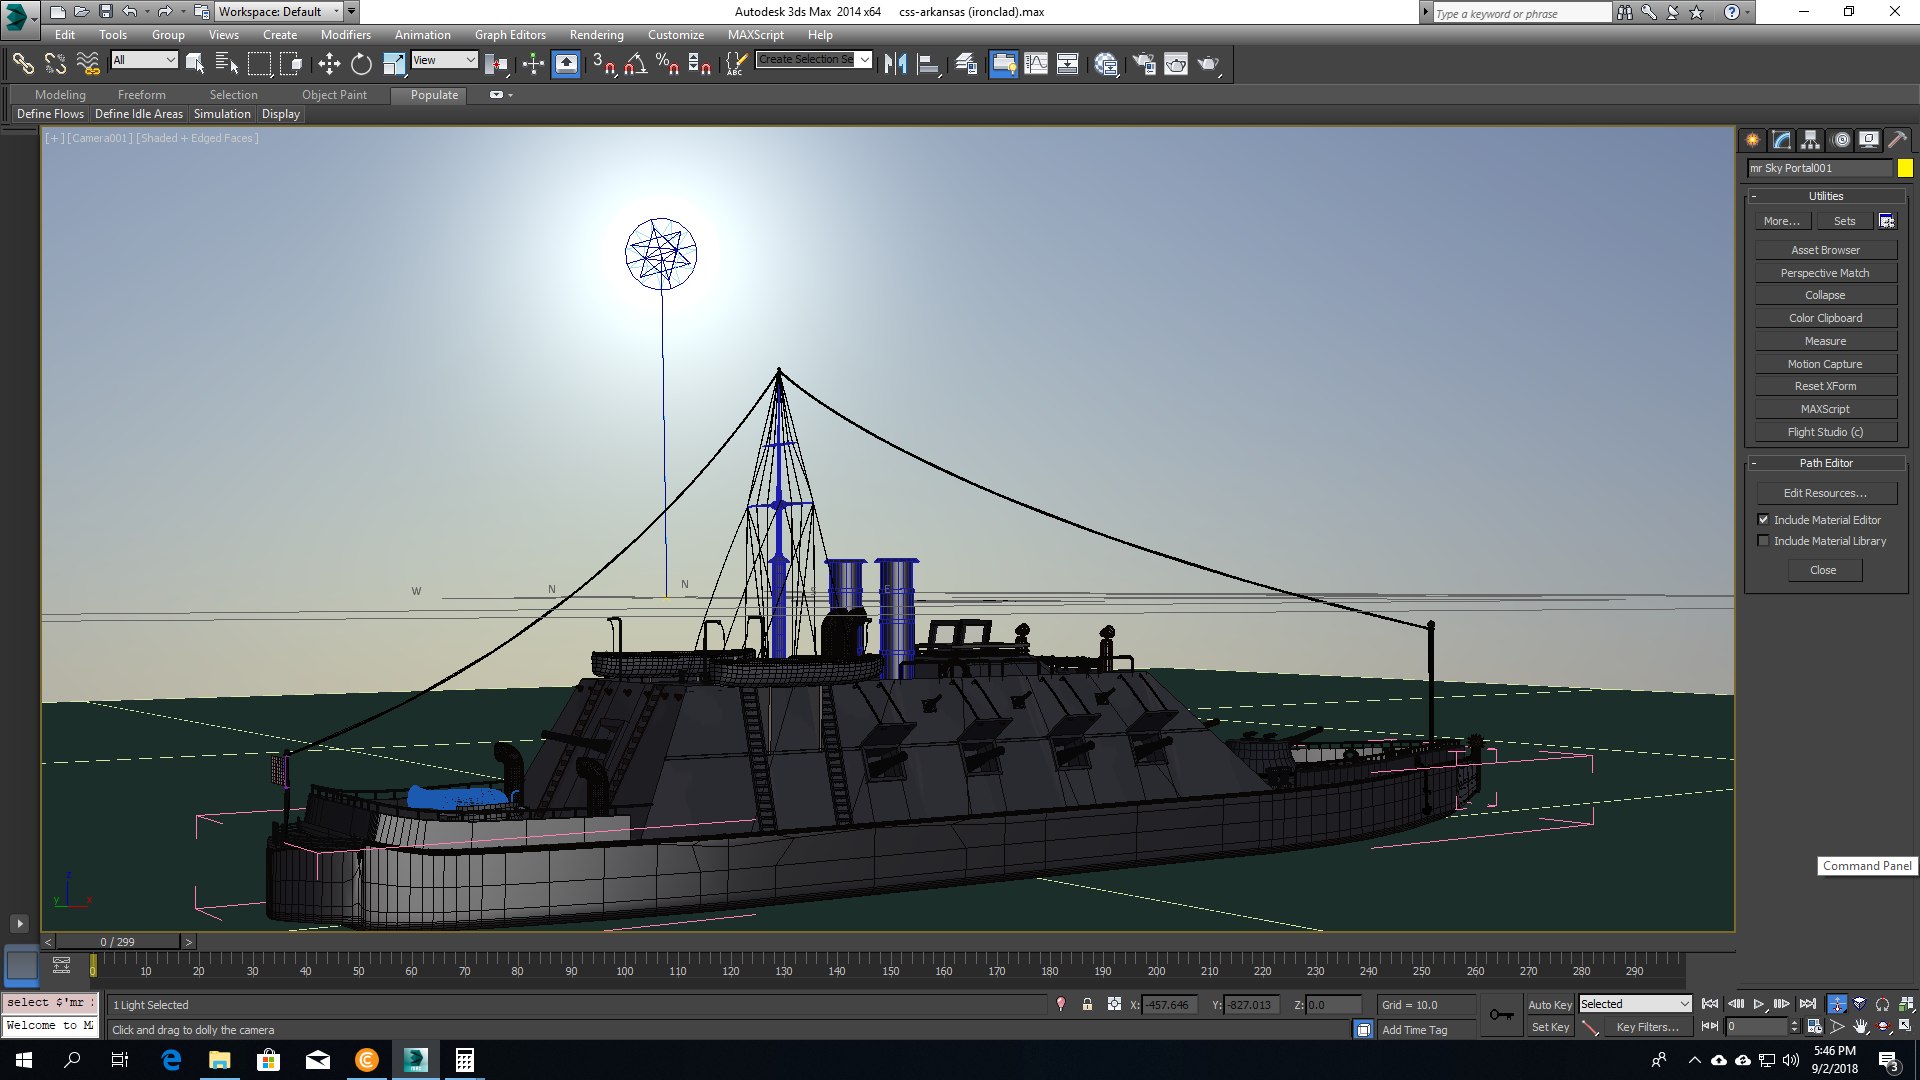
Task: Open the Rendering menu
Action: (x=596, y=35)
